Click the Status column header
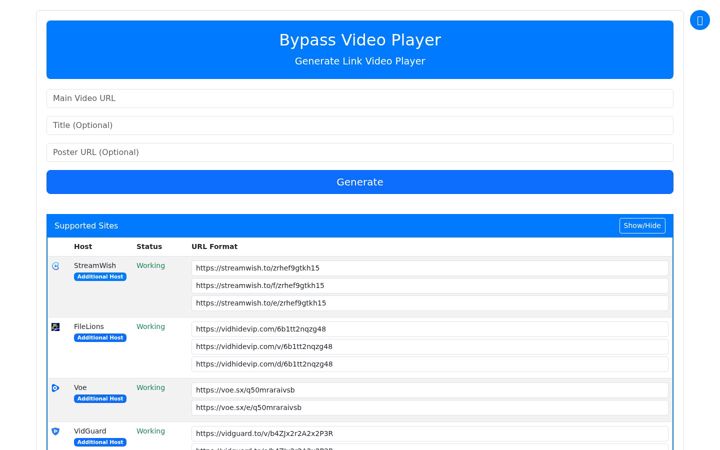 tap(149, 247)
